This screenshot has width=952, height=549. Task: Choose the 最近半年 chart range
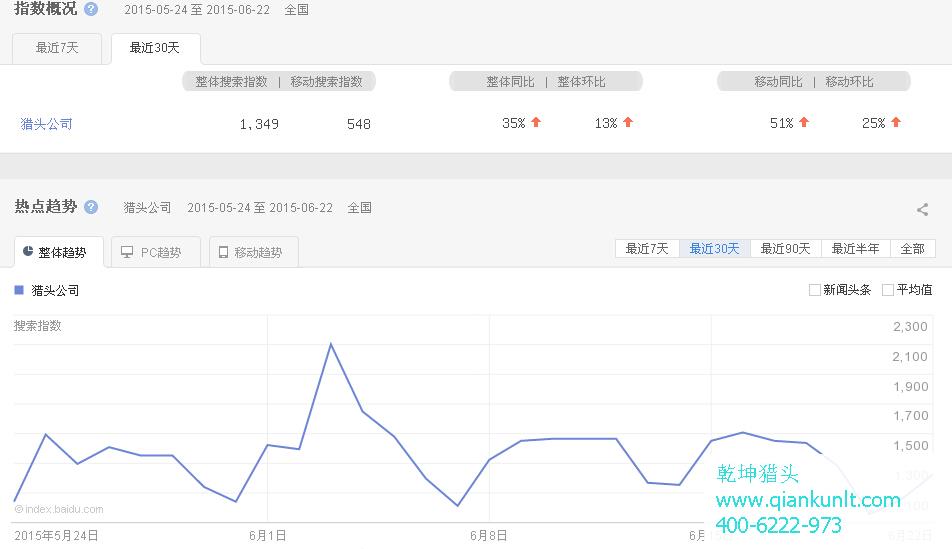856,249
